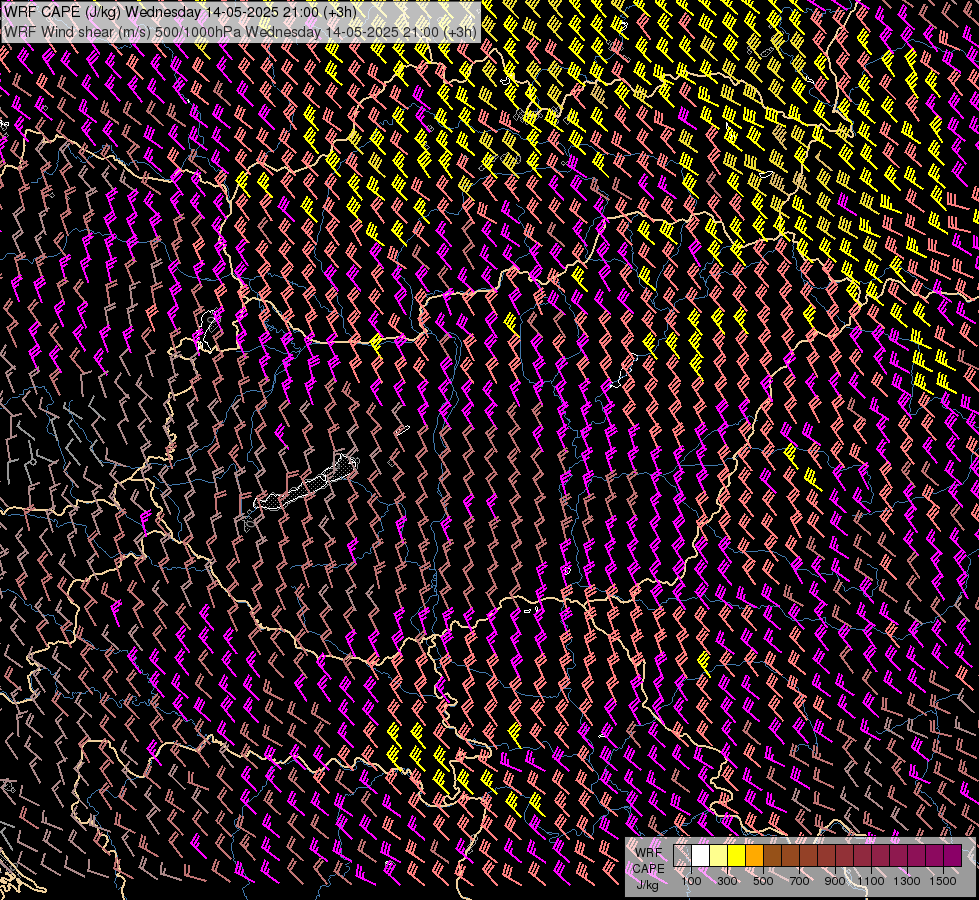Click the hatched Lake Balaton shape on map
The image size is (979, 900).
click(x=306, y=484)
